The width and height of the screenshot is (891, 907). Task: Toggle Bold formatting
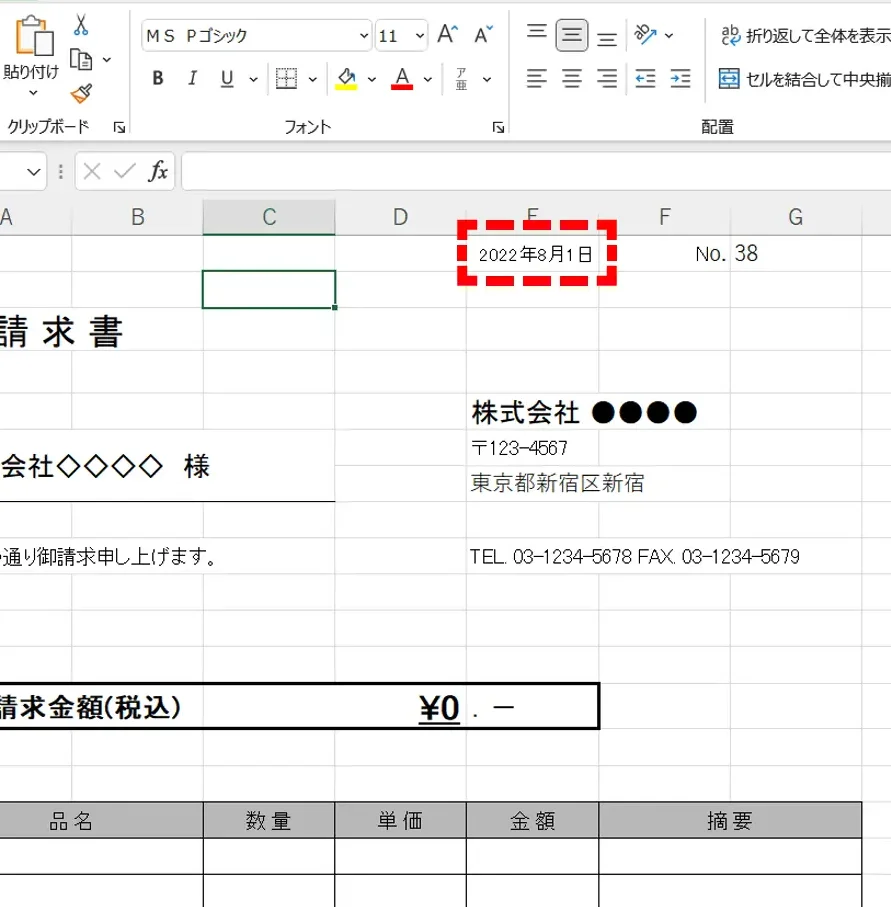click(158, 78)
